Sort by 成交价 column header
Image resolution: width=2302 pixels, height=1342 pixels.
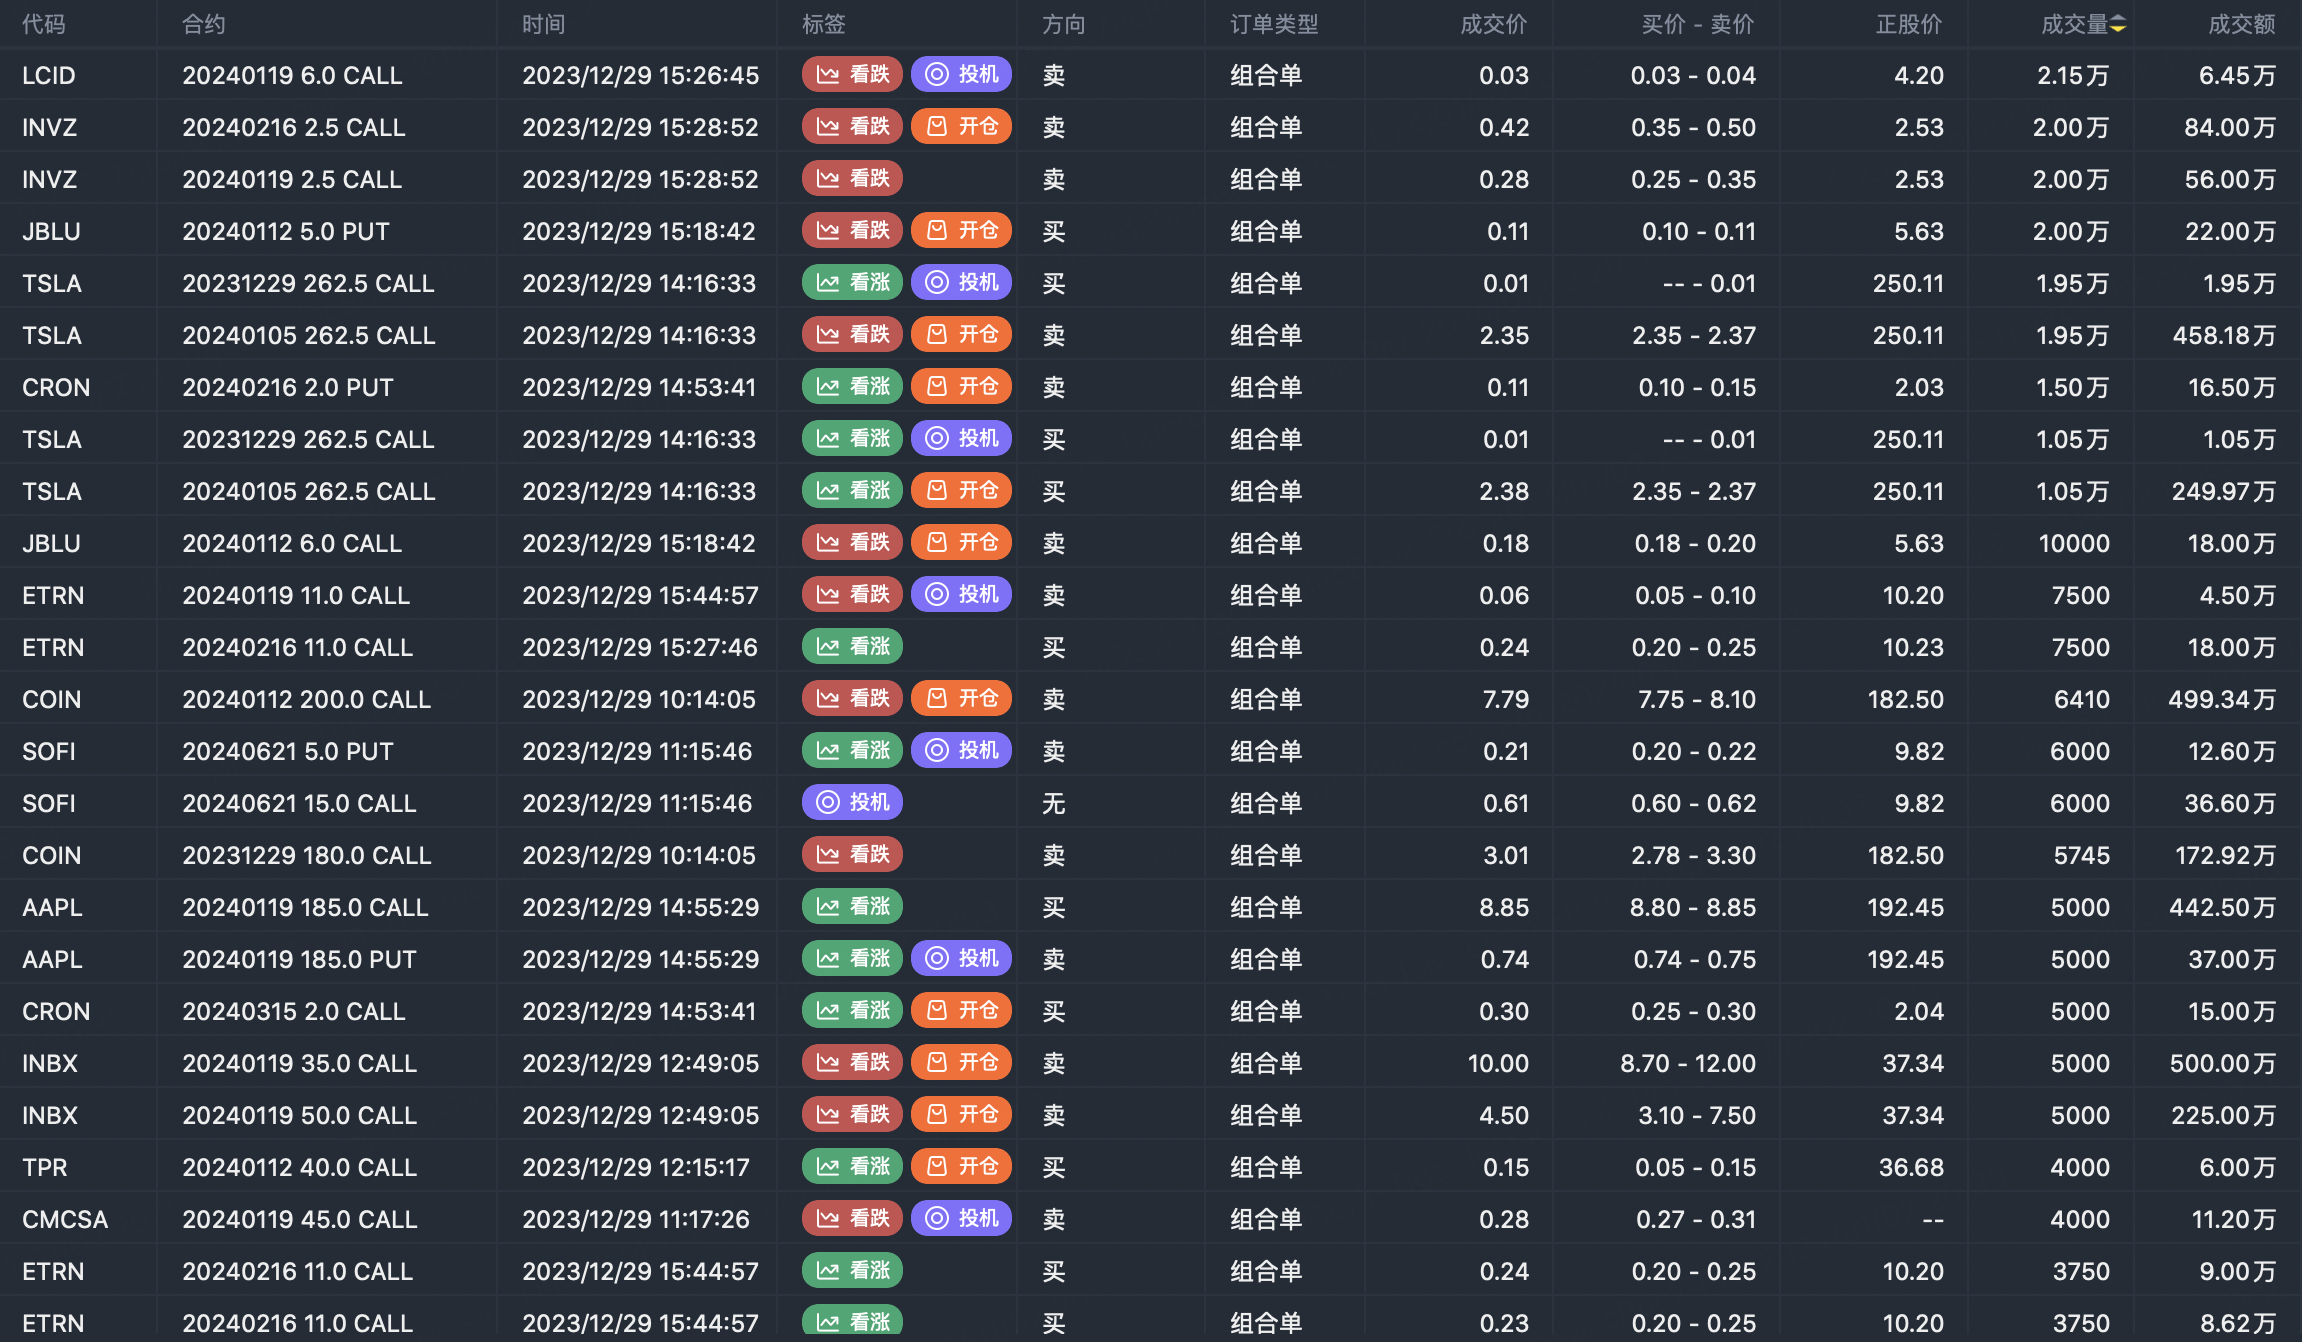1493,24
